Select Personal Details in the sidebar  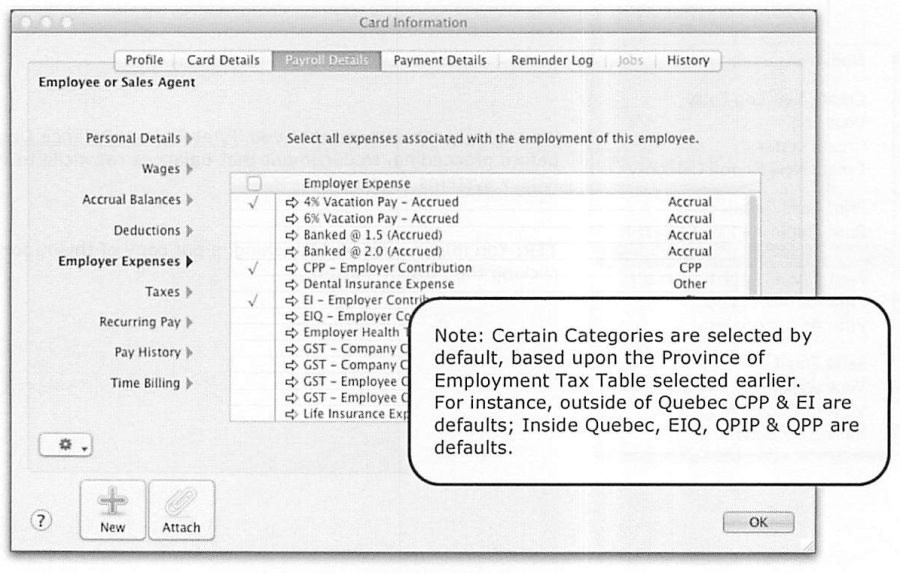(x=133, y=138)
